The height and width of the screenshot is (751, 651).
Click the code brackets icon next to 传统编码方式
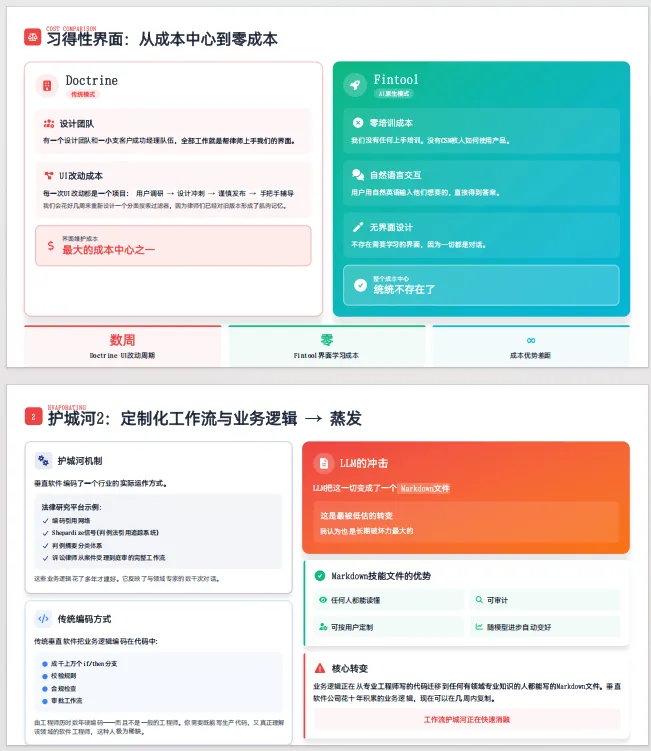click(x=43, y=619)
